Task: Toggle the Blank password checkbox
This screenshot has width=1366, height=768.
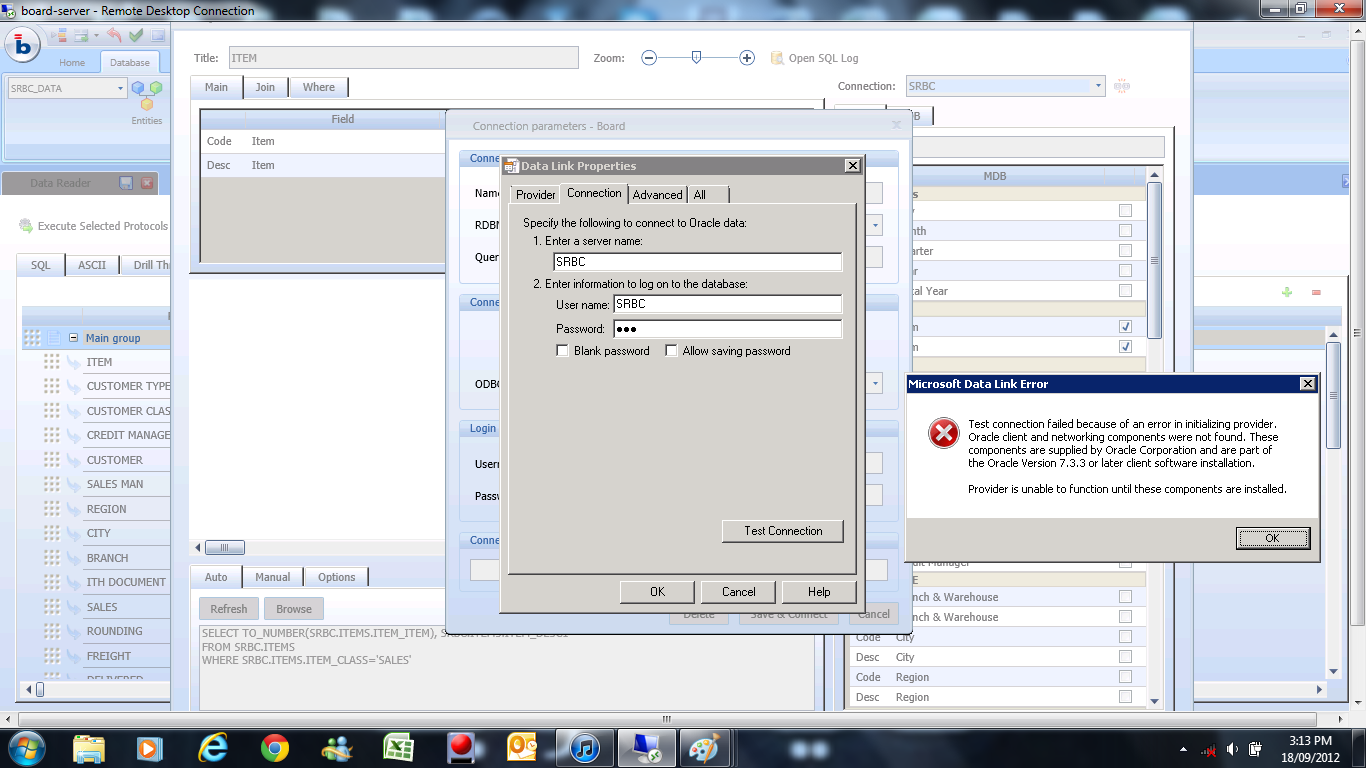Action: (x=563, y=351)
